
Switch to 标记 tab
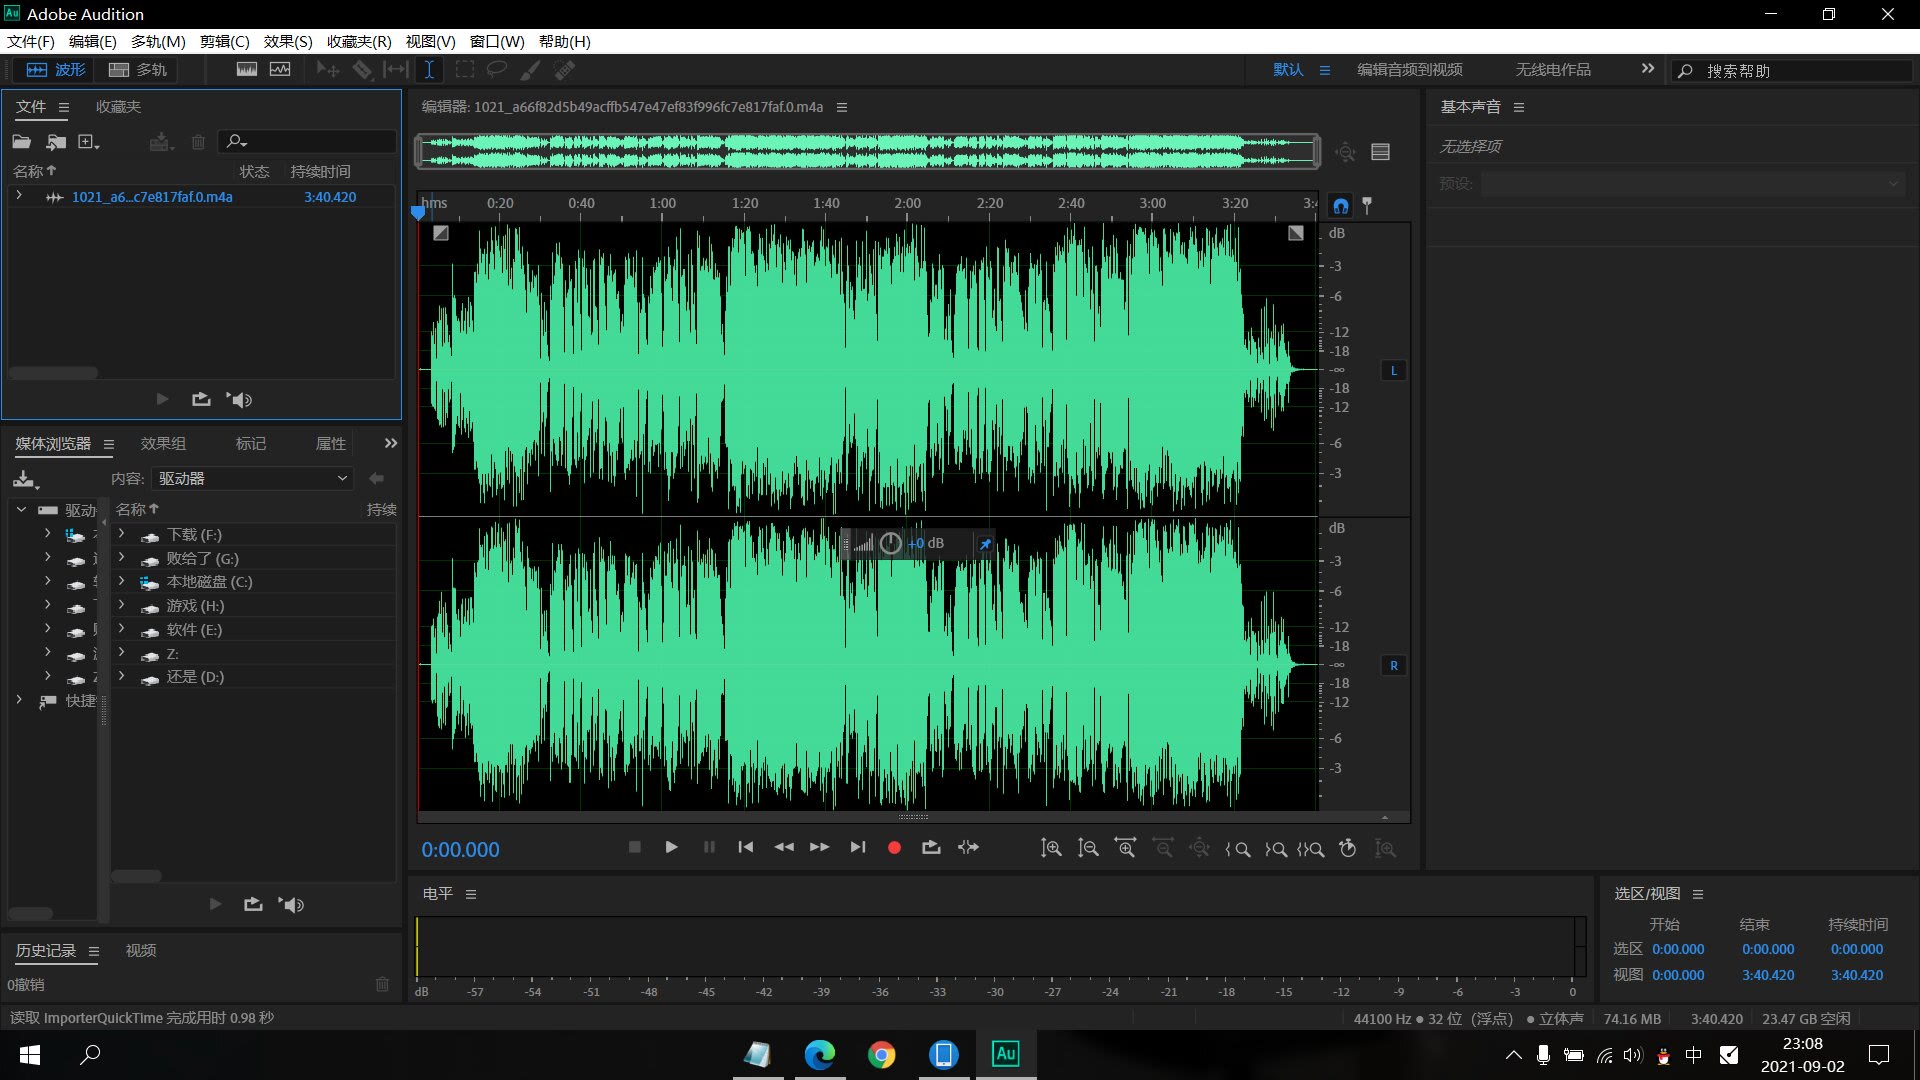[x=250, y=443]
